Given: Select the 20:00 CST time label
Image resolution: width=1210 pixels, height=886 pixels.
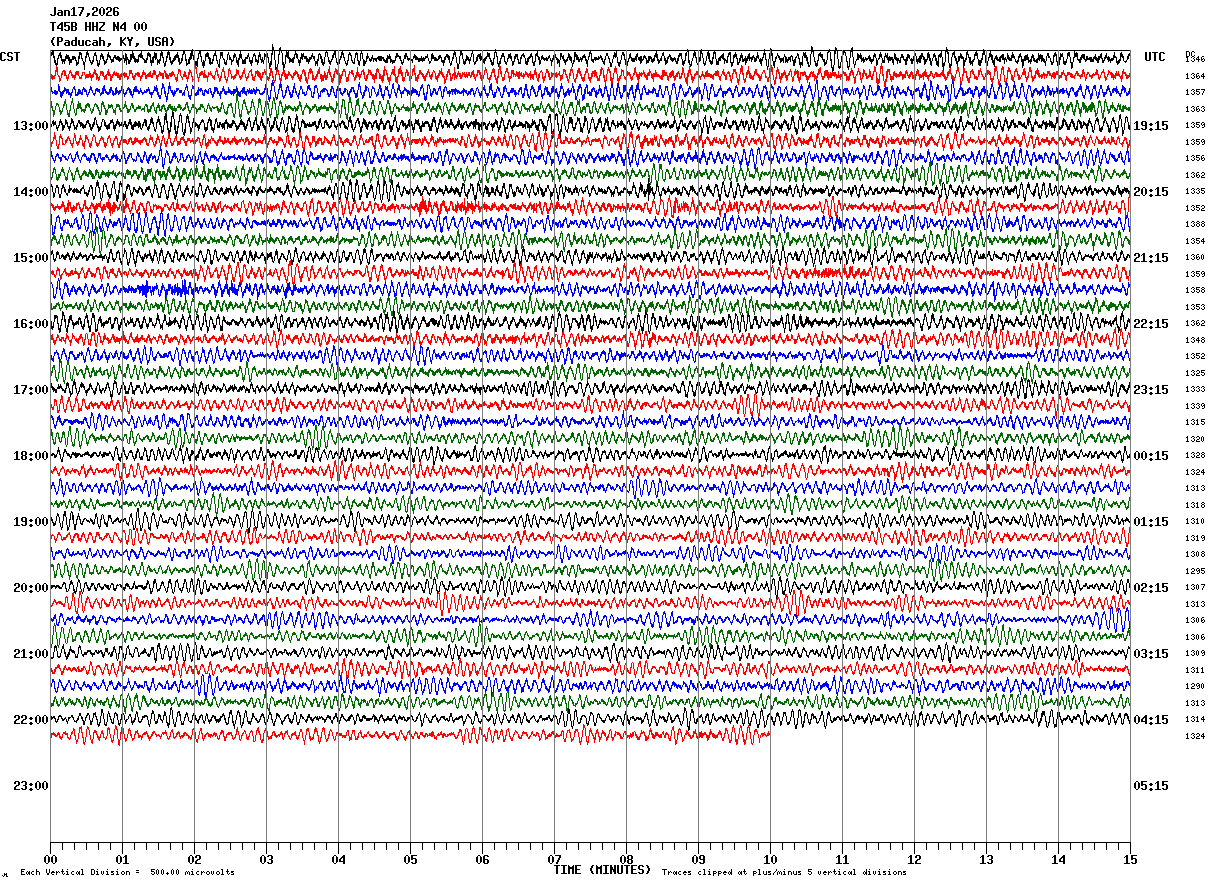Looking at the screenshot, I should (31, 588).
